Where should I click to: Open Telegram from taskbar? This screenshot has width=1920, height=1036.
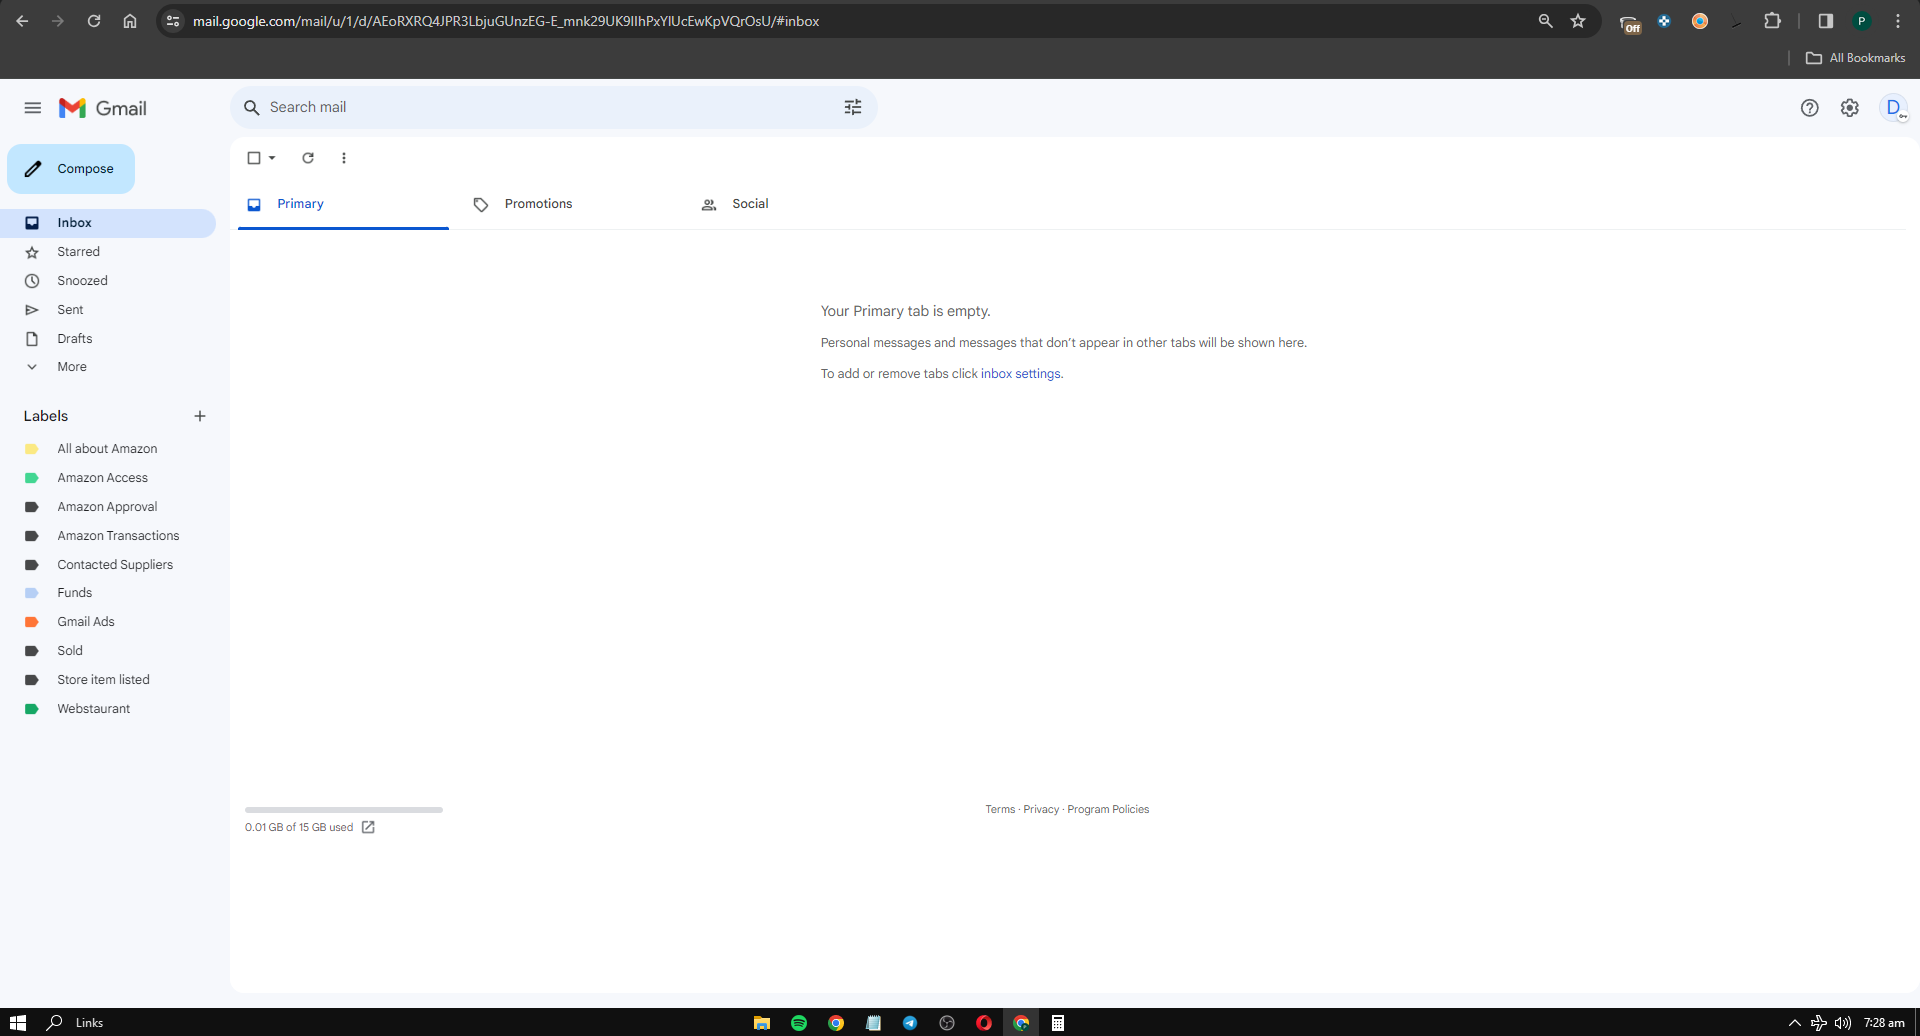coord(910,1023)
